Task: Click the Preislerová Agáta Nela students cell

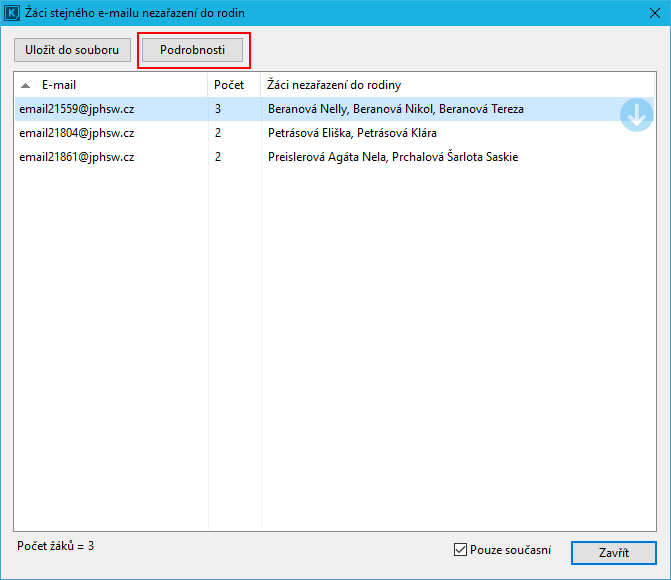Action: click(392, 157)
